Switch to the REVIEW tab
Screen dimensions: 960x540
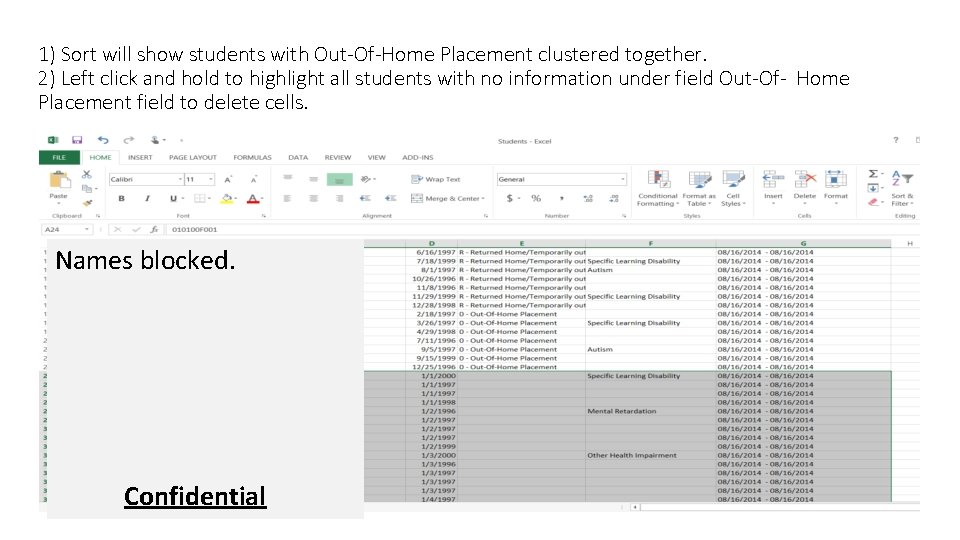click(x=338, y=157)
